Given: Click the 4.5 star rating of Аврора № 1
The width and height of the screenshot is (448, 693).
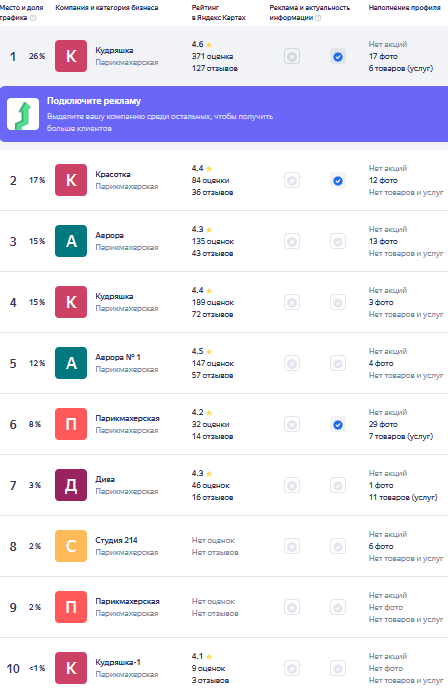Looking at the screenshot, I should (202, 351).
